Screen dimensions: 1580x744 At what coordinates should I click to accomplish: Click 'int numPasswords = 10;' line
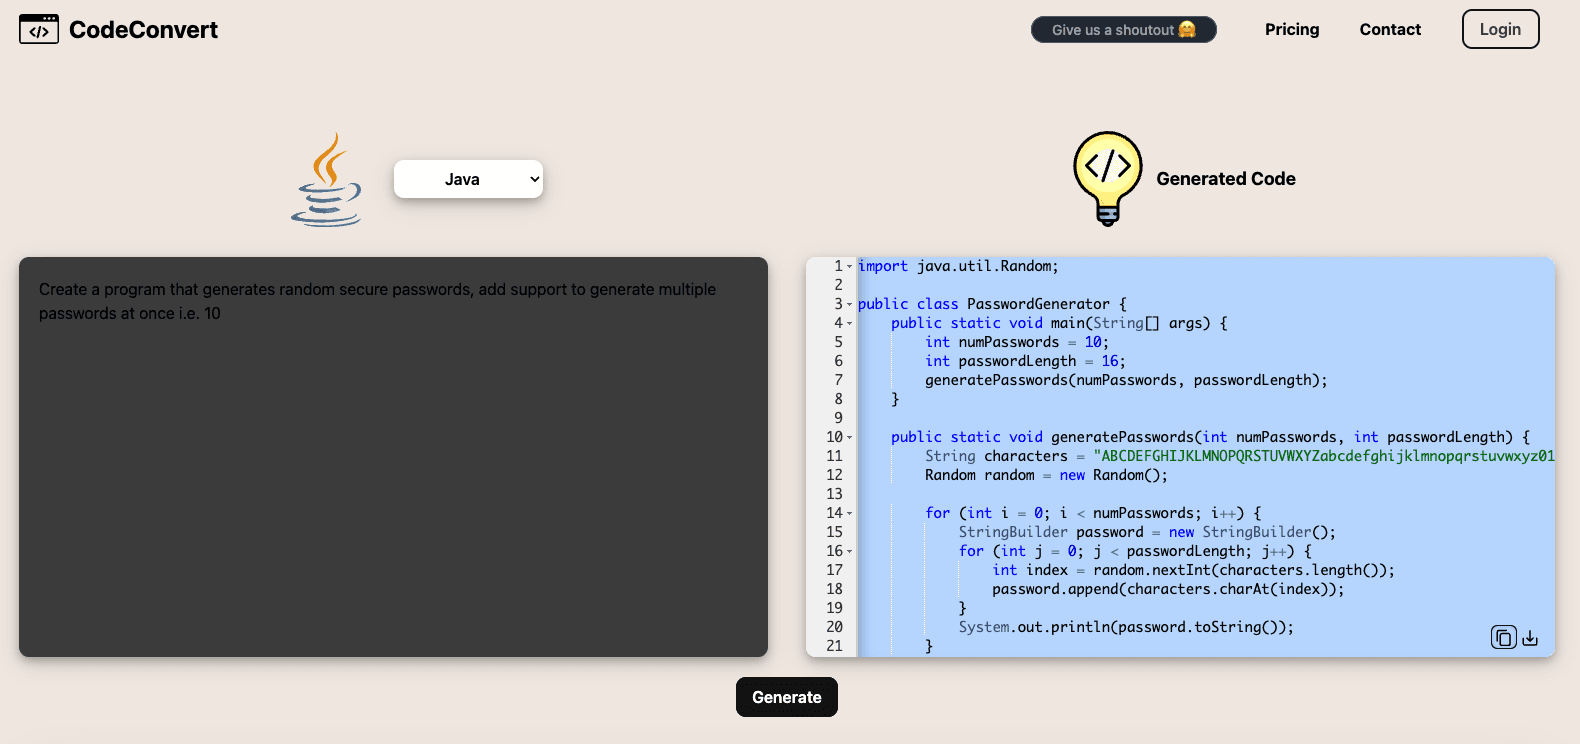1017,342
